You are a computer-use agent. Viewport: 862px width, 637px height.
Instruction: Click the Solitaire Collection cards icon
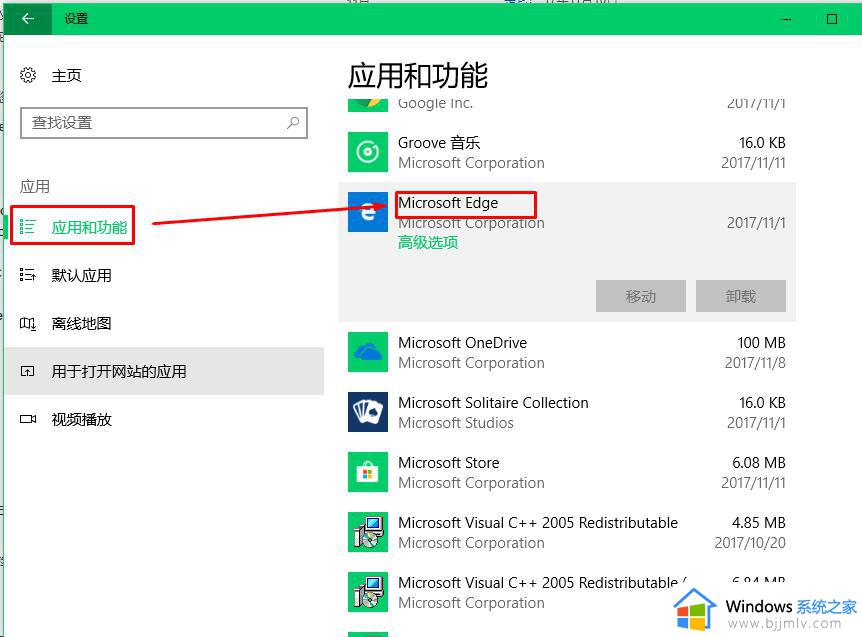pyautogui.click(x=368, y=412)
